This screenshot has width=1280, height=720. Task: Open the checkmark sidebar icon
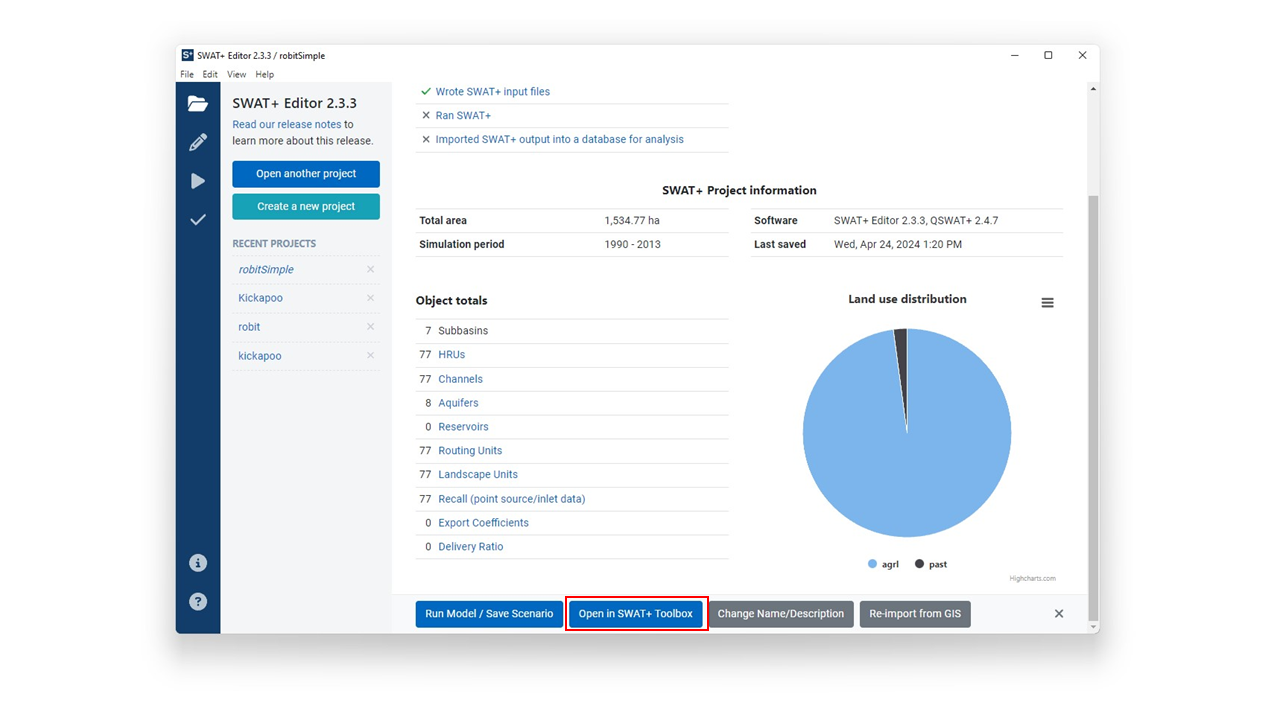pyautogui.click(x=198, y=219)
